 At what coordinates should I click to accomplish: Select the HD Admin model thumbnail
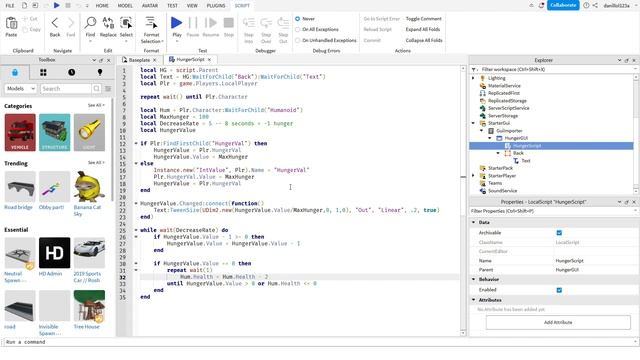[x=55, y=253]
